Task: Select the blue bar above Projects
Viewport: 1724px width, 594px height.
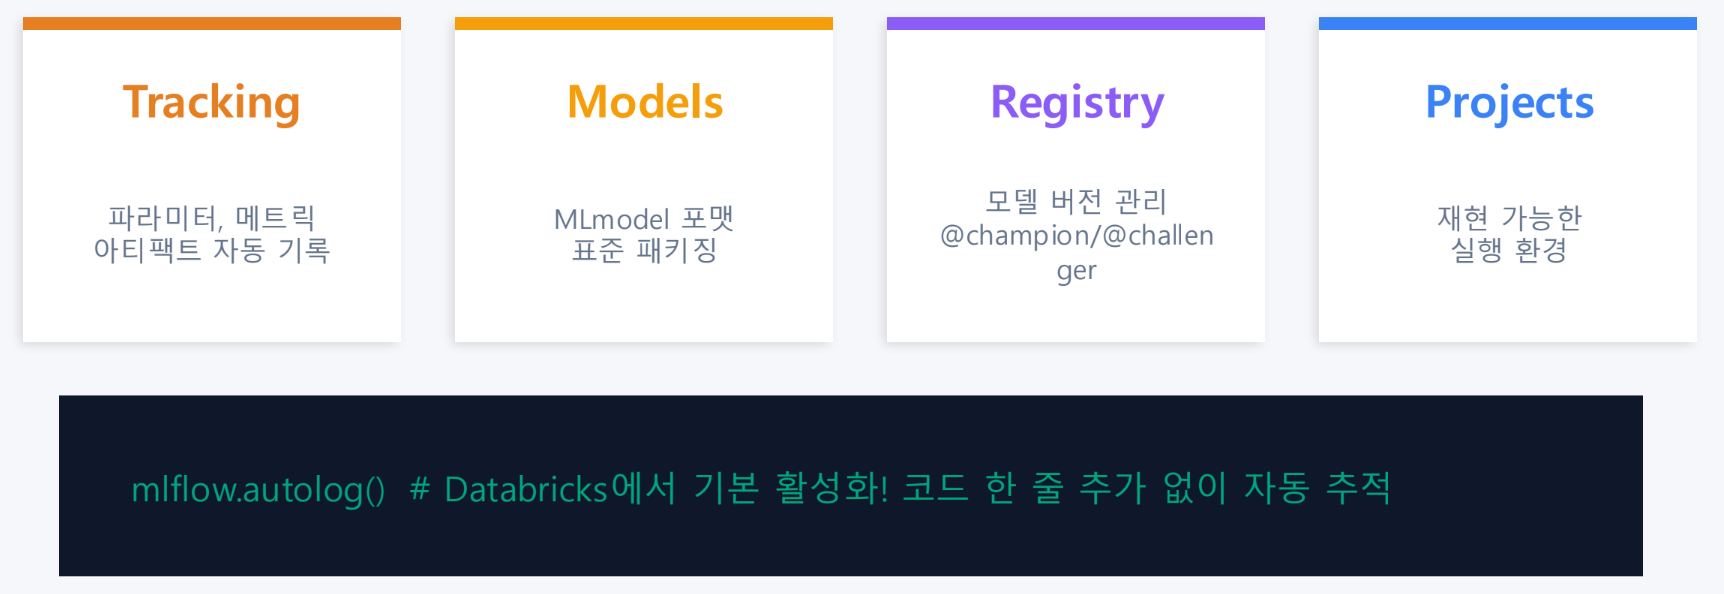Action: click(1508, 23)
